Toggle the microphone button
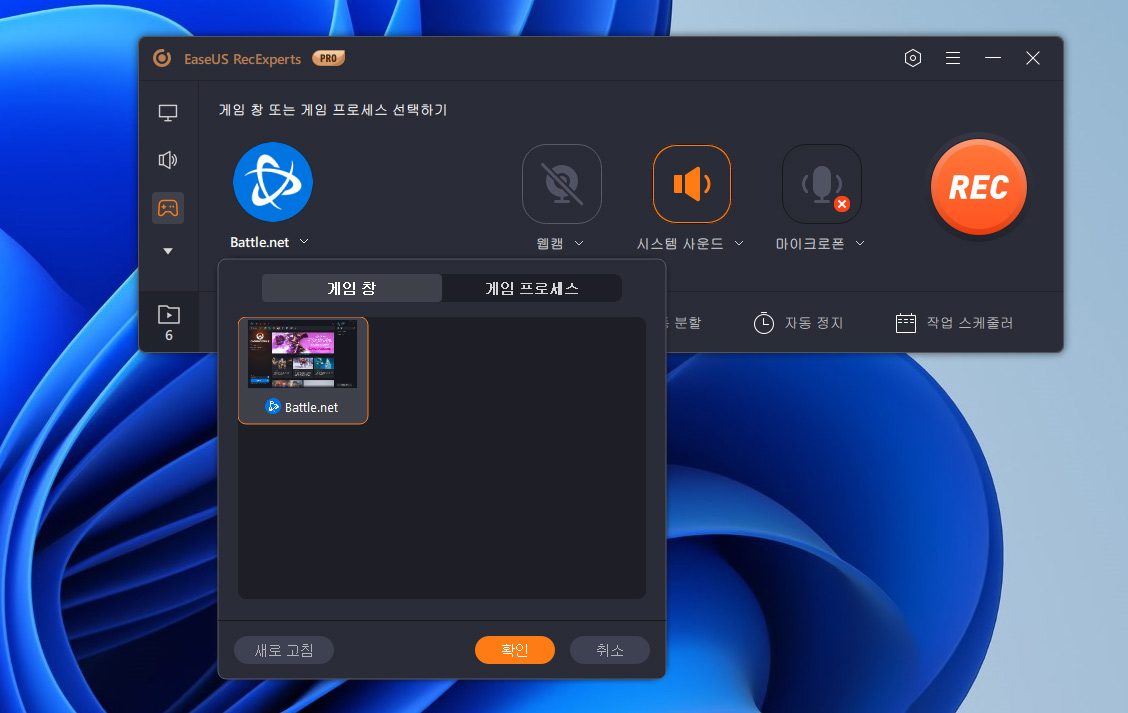1128x713 pixels. tap(822, 184)
